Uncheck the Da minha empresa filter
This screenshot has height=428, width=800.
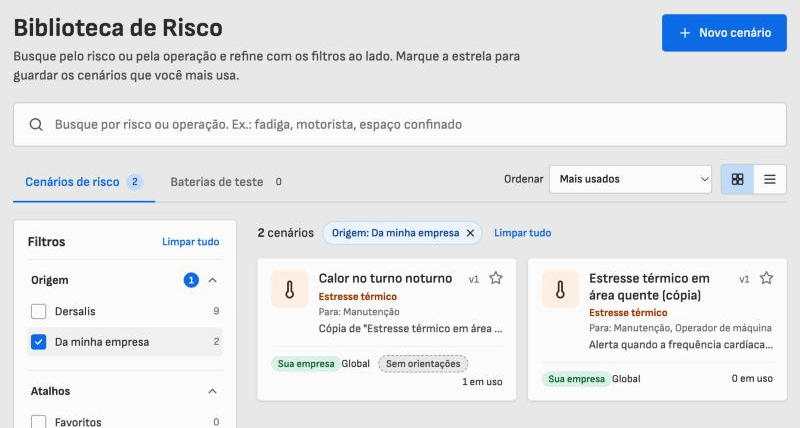tap(38, 342)
